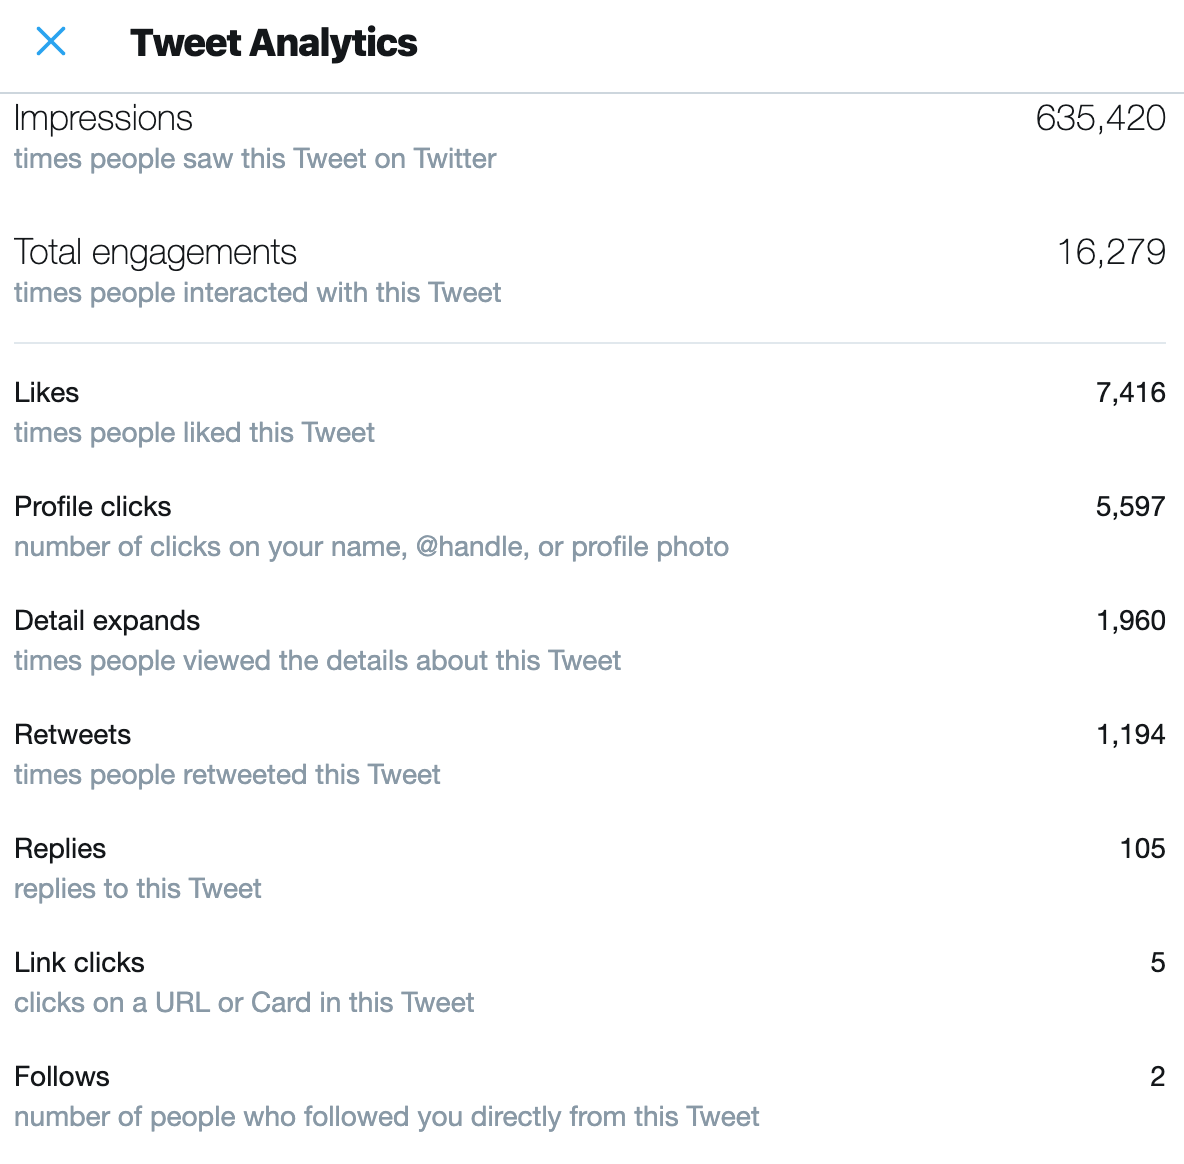Click the Likes metric label
The image size is (1184, 1164).
[x=47, y=392]
